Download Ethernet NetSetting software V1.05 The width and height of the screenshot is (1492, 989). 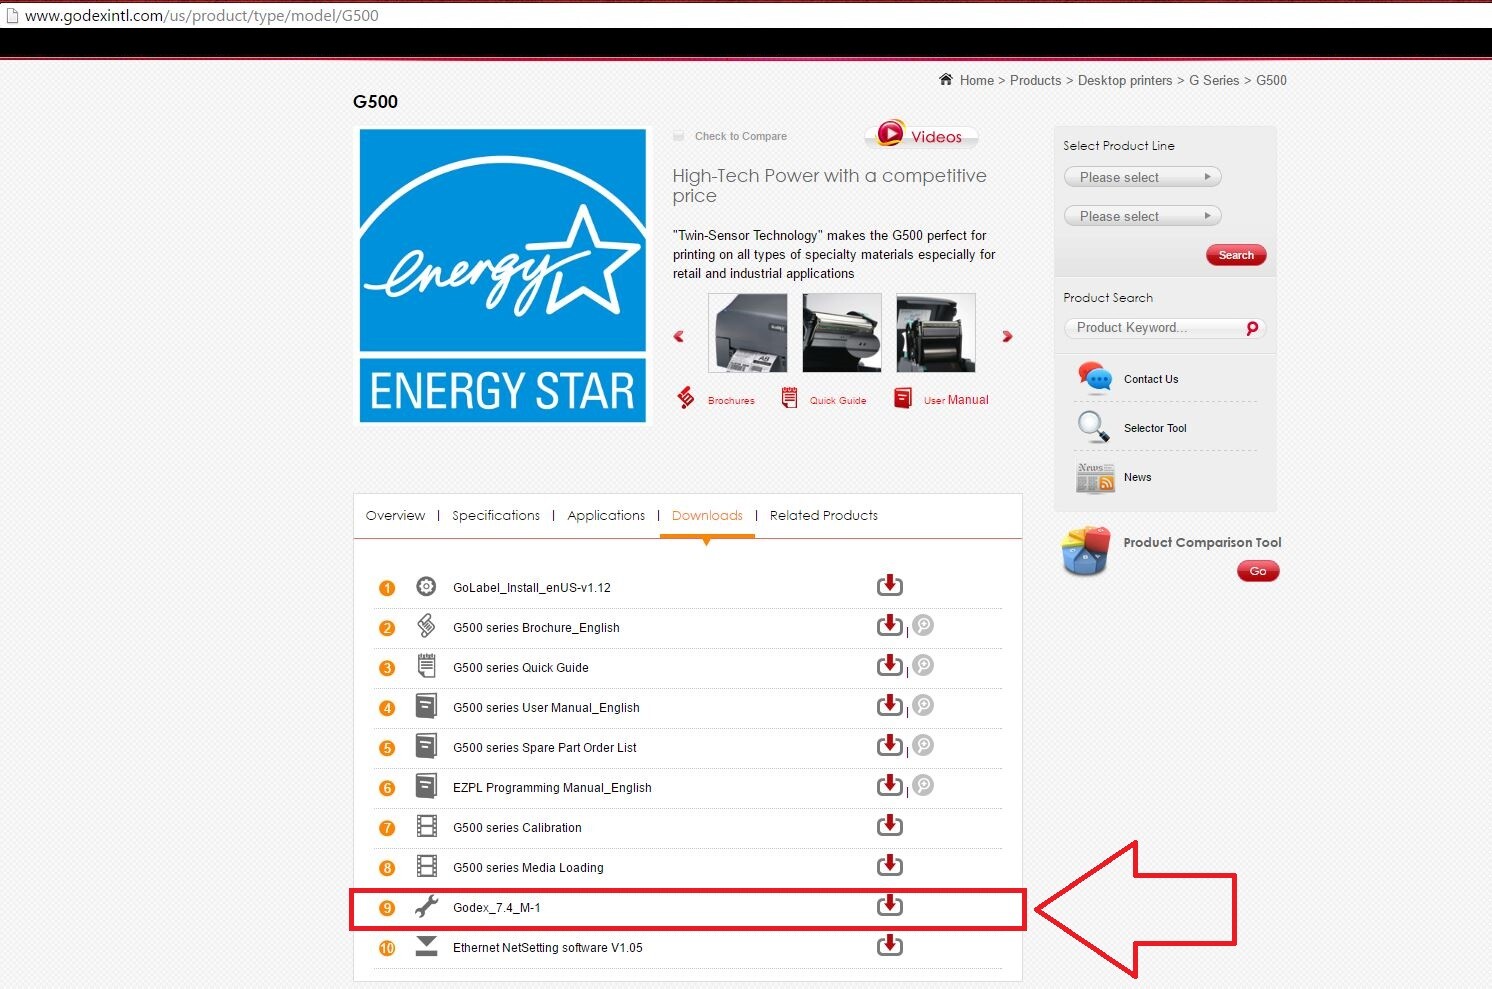tap(889, 945)
